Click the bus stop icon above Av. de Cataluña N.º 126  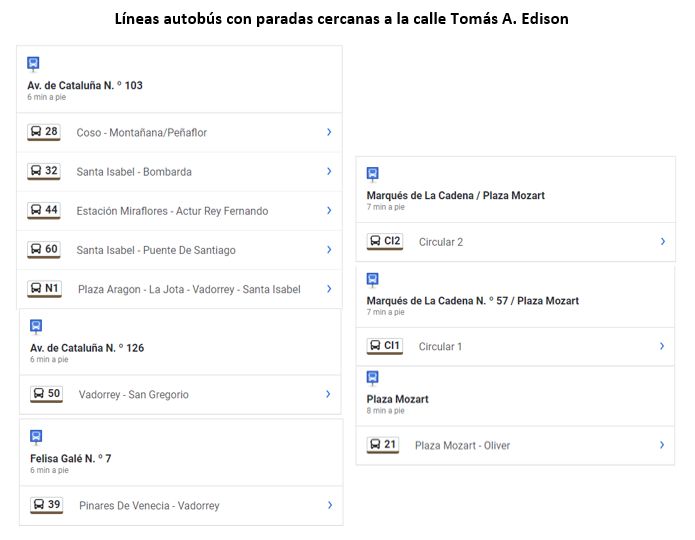tap(36, 326)
